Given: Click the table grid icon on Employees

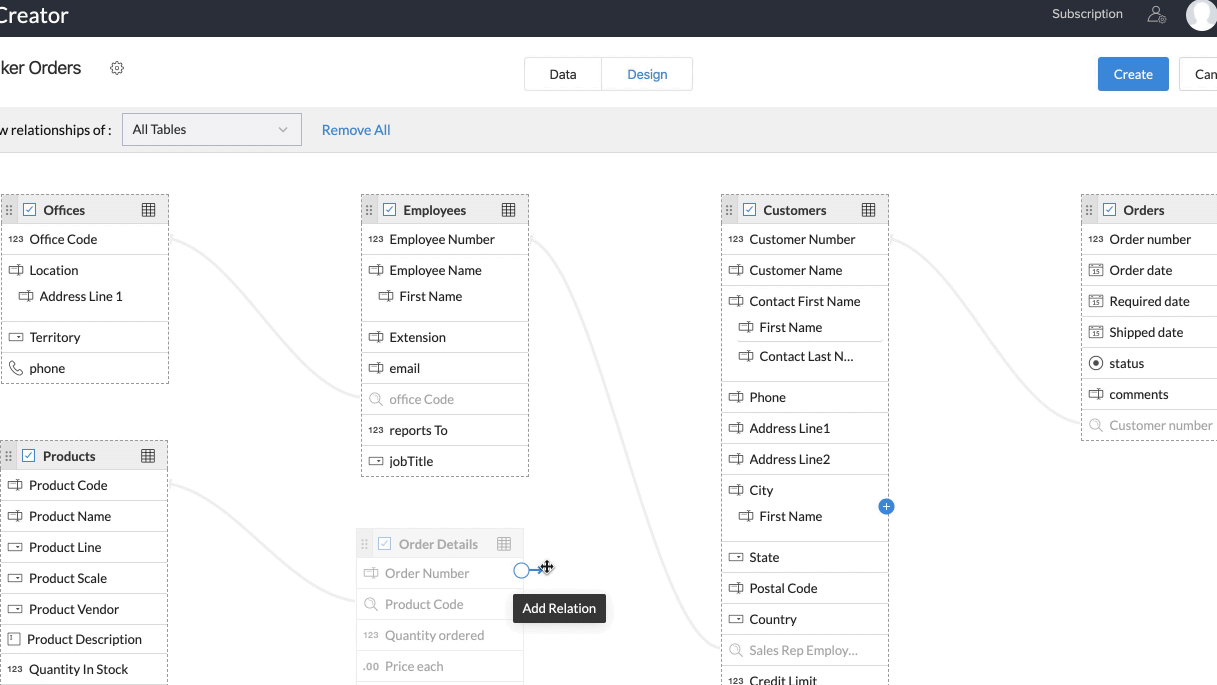Looking at the screenshot, I should (508, 210).
